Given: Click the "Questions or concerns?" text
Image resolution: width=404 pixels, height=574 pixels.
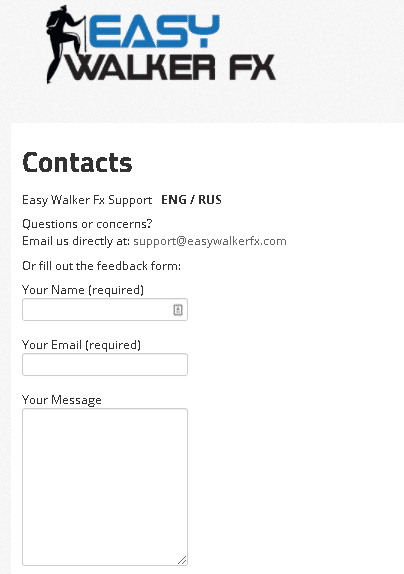Looking at the screenshot, I should point(87,224).
